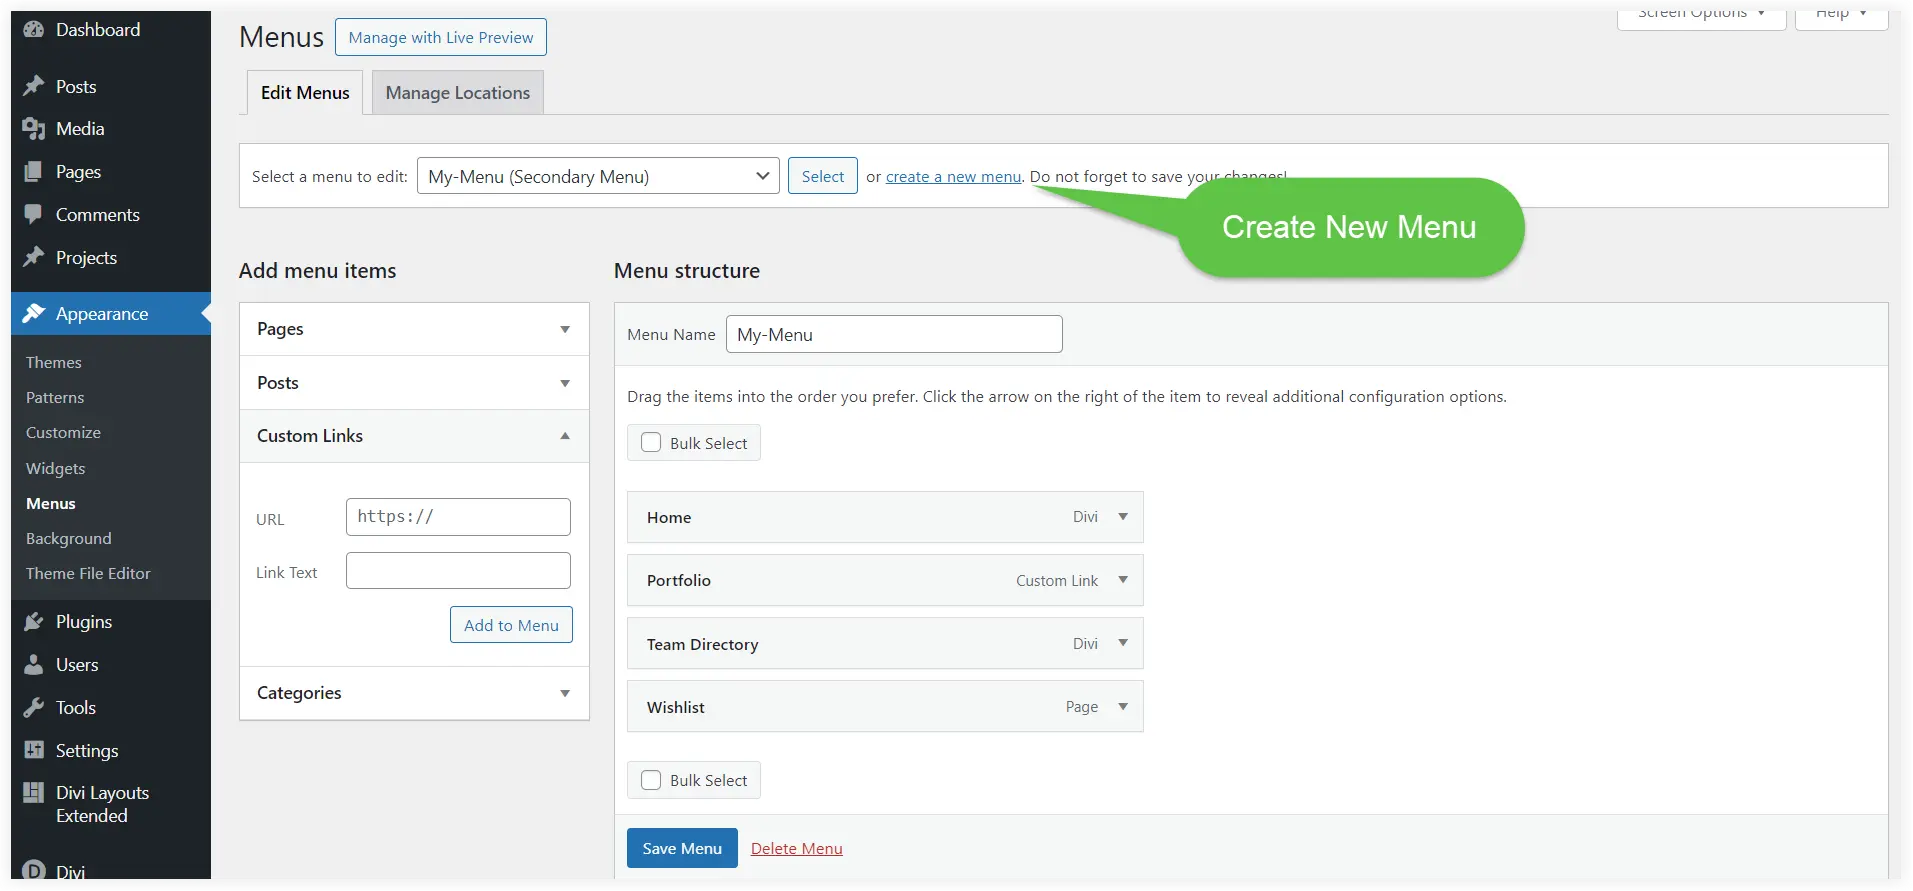Click the Plugins plug icon

(34, 622)
